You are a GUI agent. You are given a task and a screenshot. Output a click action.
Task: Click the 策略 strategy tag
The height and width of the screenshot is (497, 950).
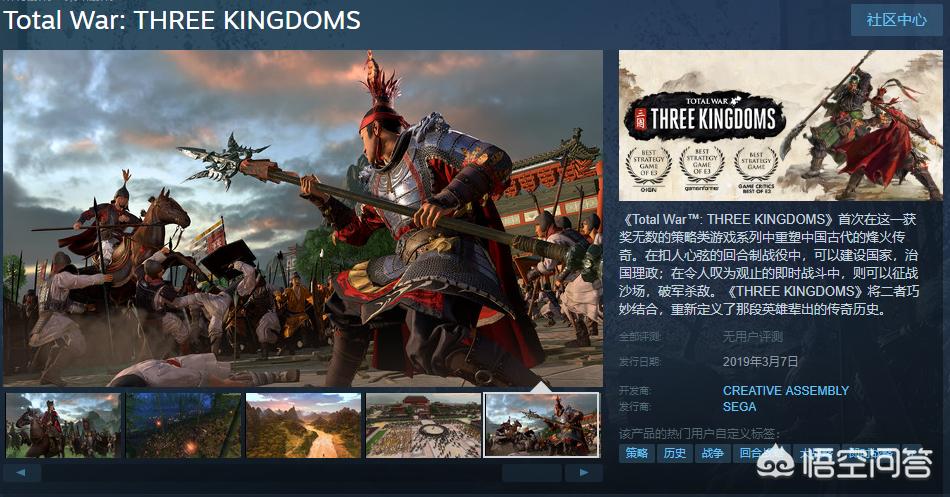tap(637, 453)
